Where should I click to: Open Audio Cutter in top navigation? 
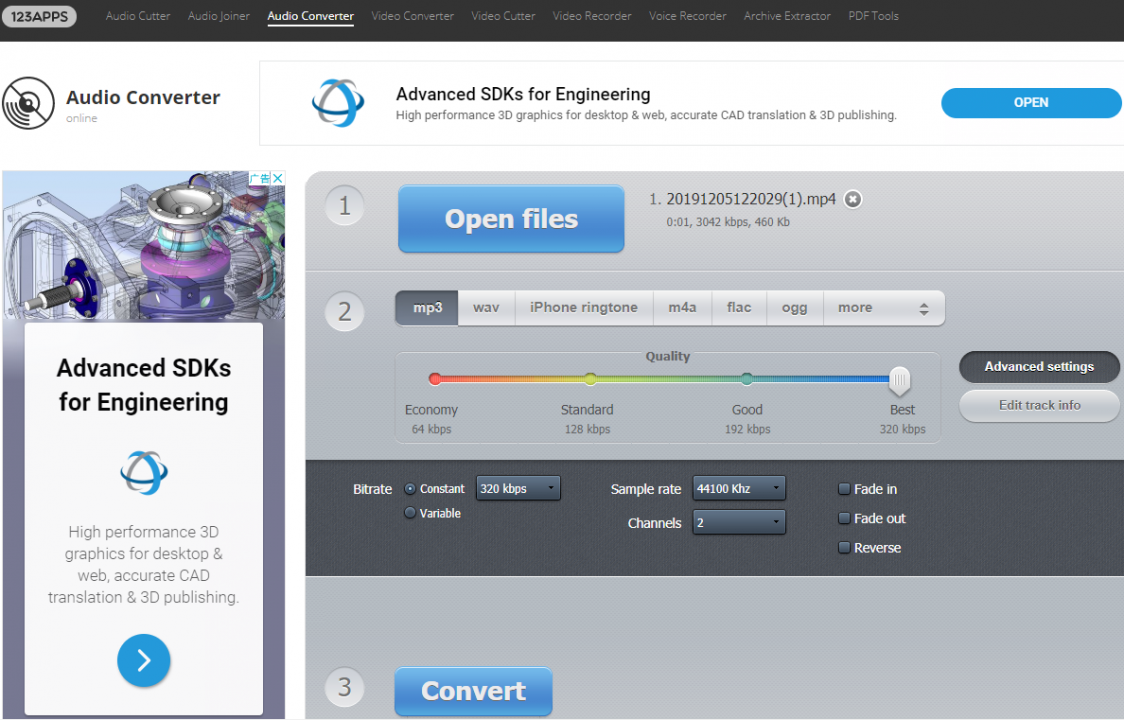coord(138,16)
